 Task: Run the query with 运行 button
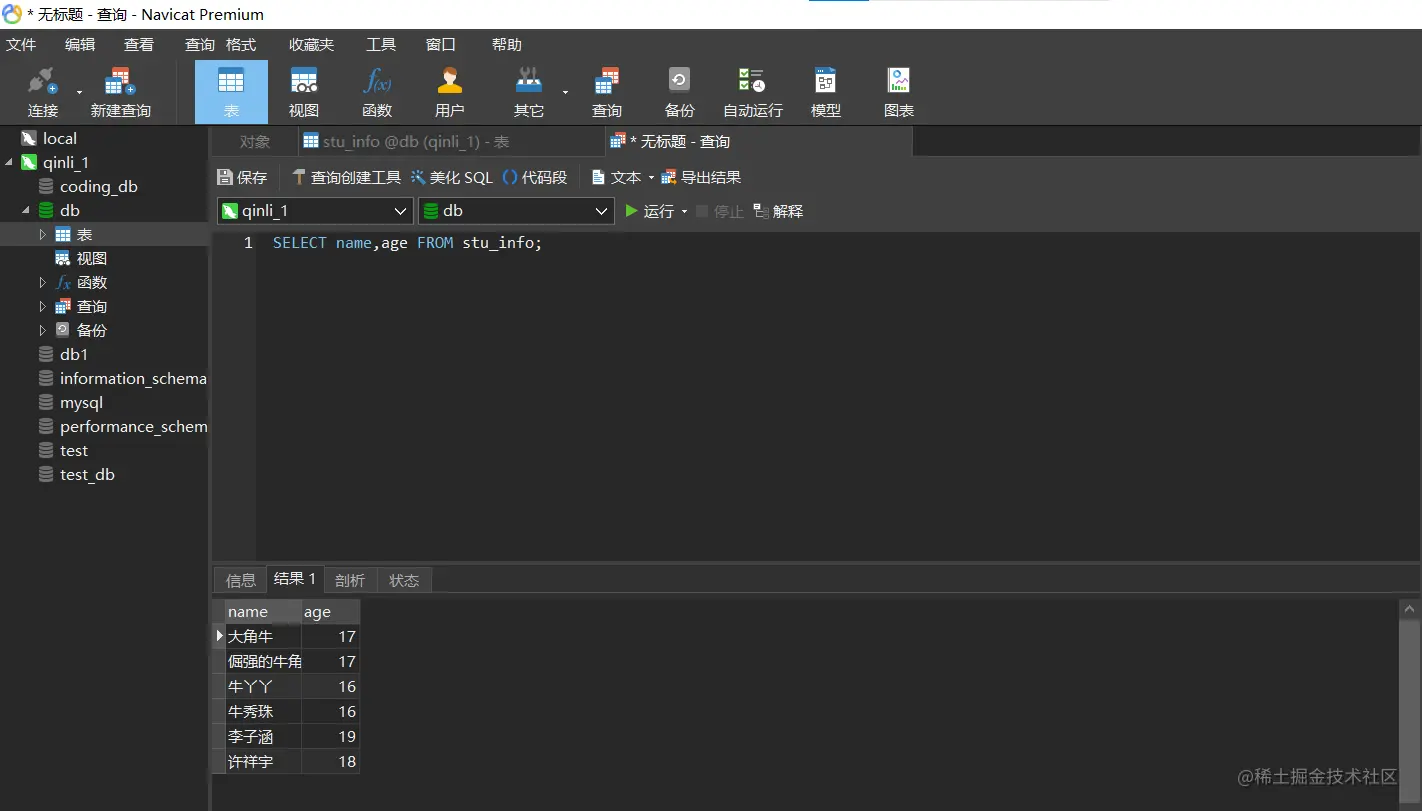[649, 211]
